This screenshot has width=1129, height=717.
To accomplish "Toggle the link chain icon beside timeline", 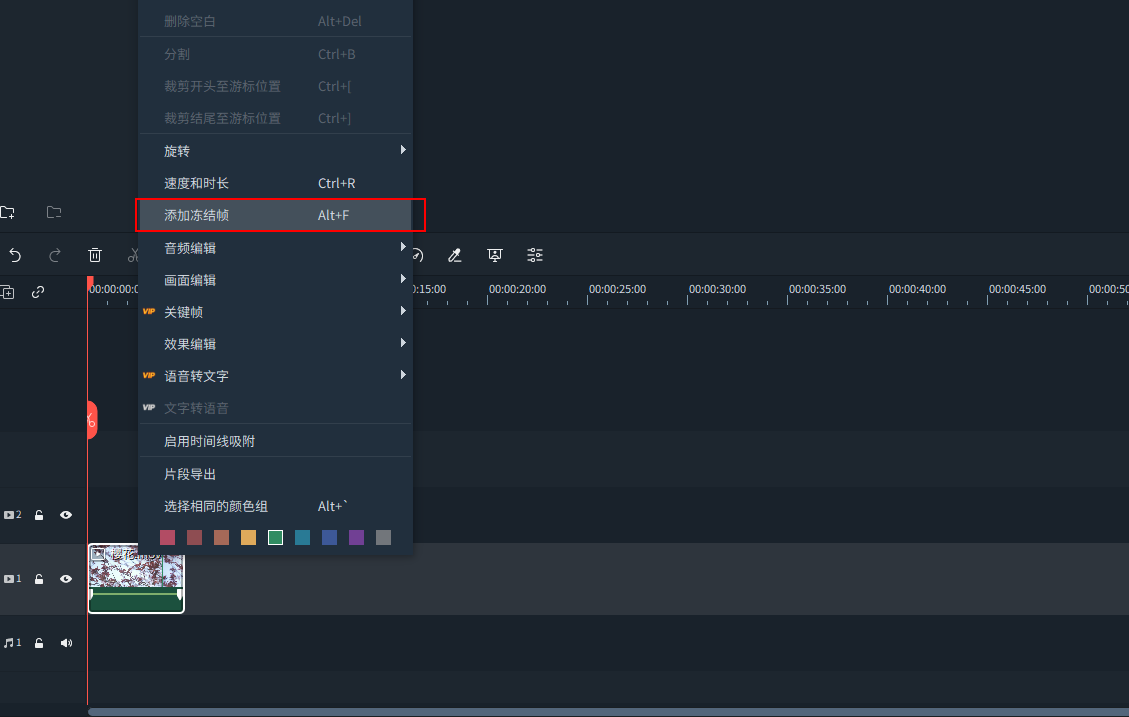I will point(38,292).
